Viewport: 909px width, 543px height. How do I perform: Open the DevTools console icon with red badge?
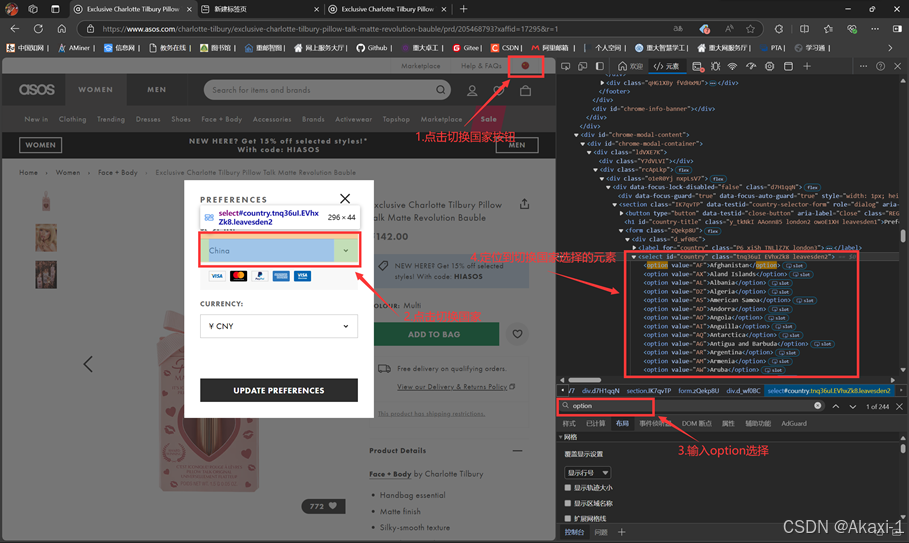tap(697, 67)
